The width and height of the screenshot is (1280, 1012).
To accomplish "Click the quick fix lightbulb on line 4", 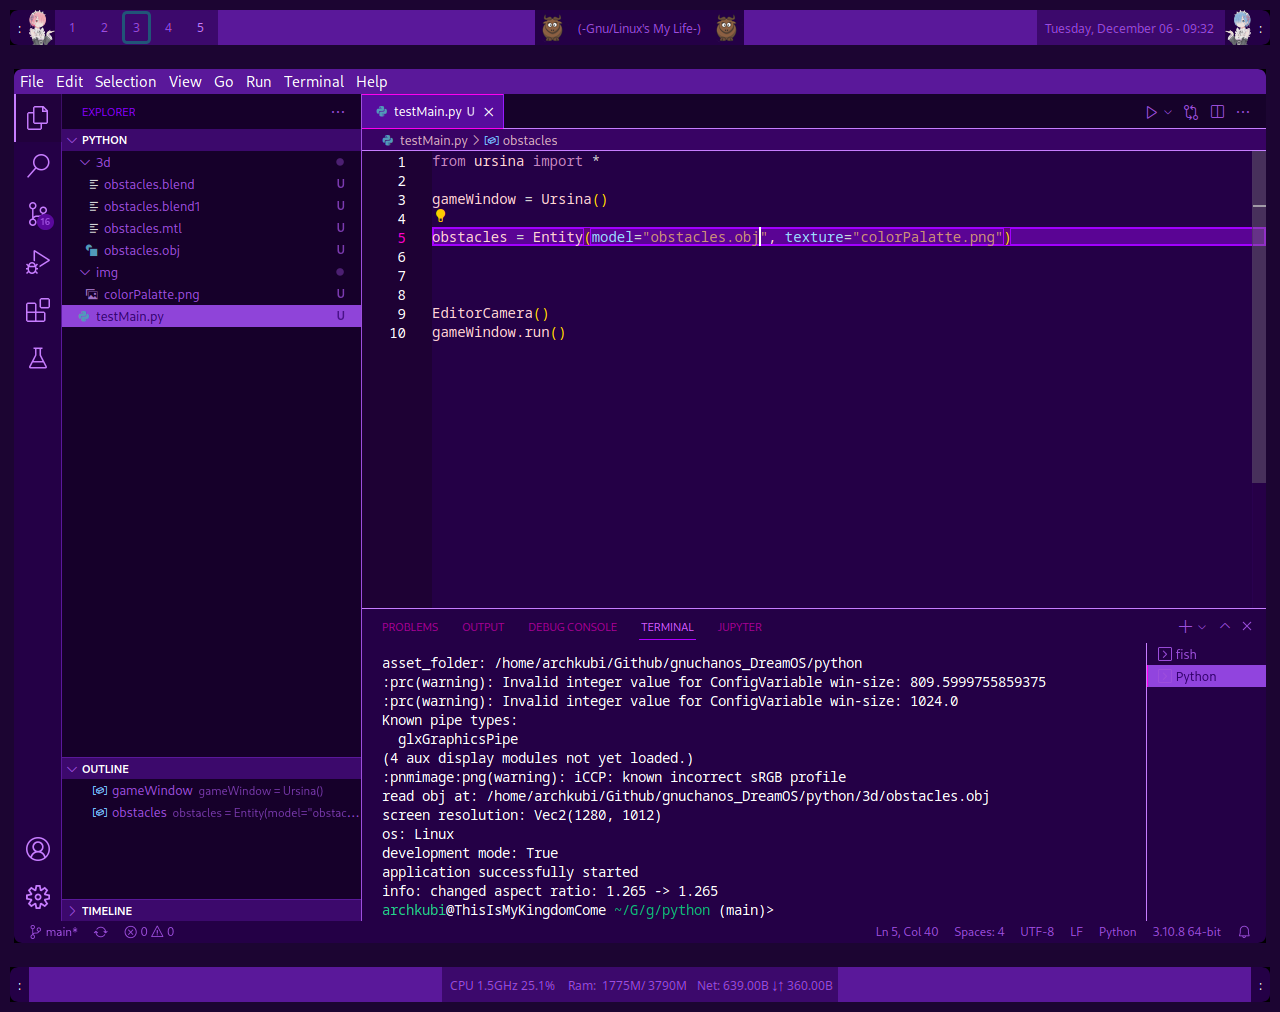I will (x=440, y=216).
